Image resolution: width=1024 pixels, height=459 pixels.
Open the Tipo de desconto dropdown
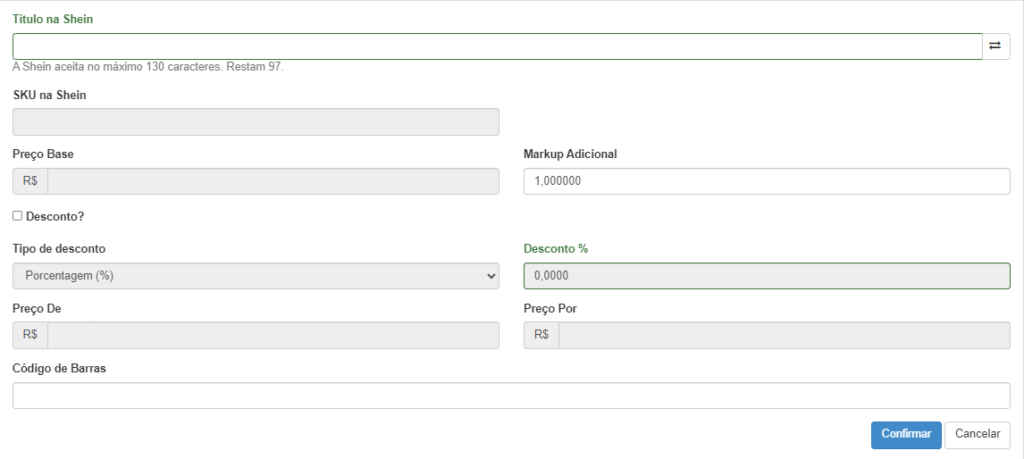pos(256,276)
